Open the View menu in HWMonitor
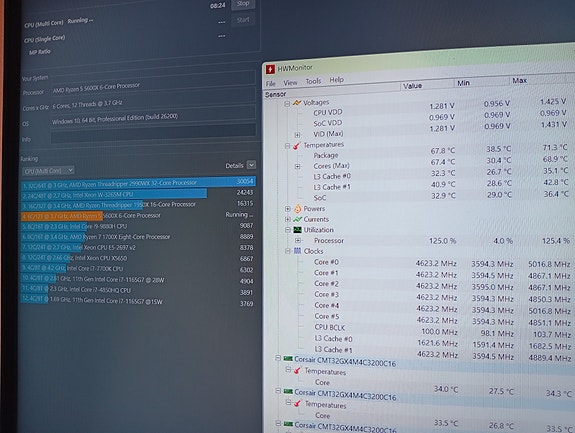575x433 pixels. 290,83
